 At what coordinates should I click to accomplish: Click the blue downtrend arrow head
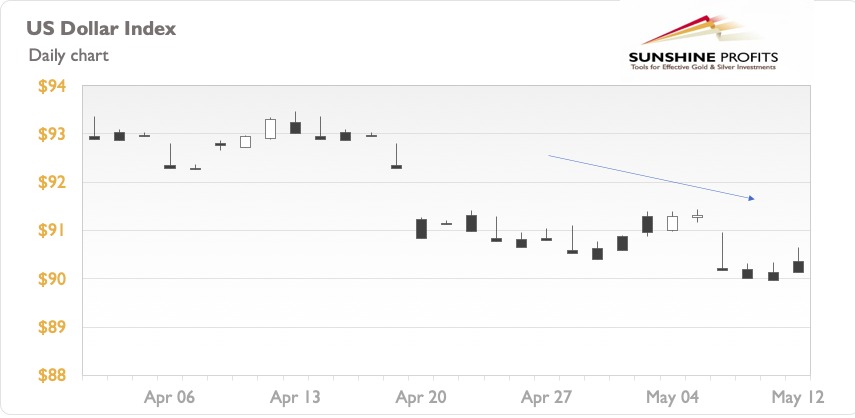point(751,198)
